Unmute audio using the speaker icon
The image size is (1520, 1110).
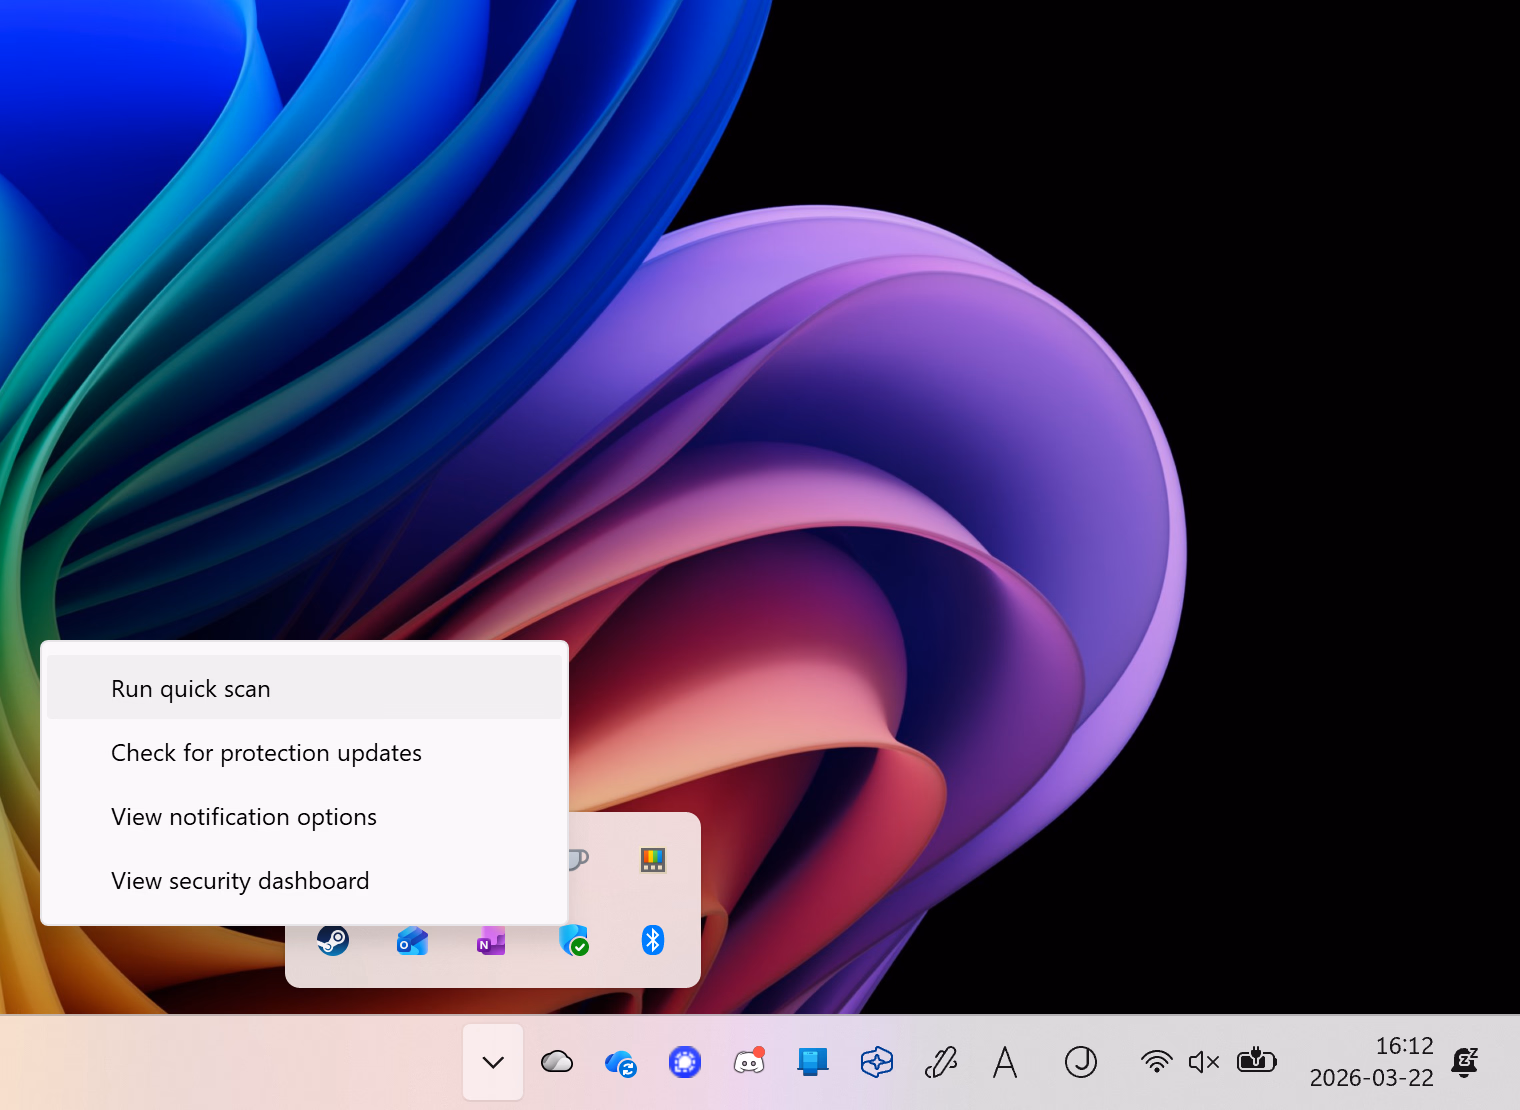coord(1204,1061)
